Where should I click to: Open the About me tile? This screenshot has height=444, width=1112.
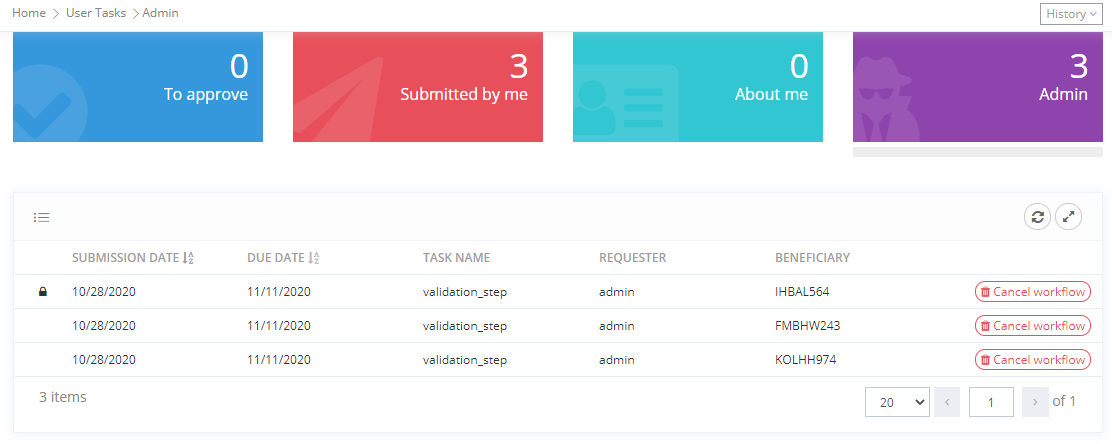[x=698, y=87]
